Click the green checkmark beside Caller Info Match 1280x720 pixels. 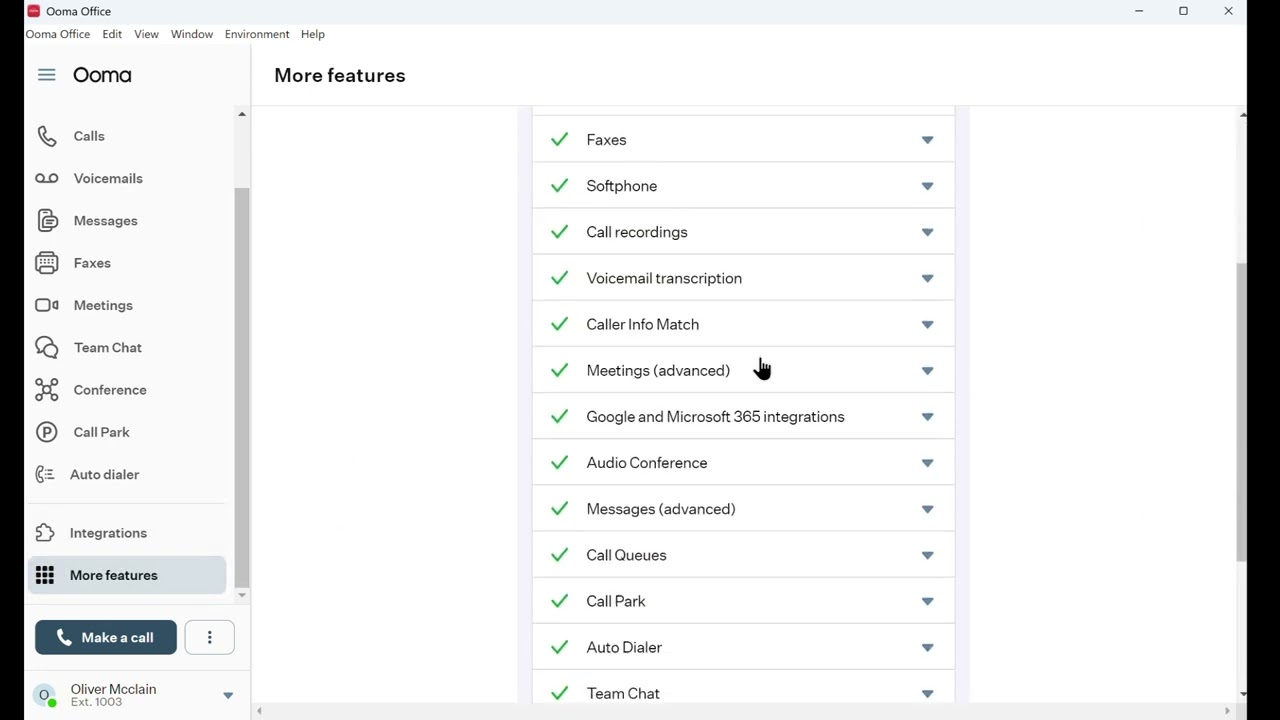pos(559,324)
